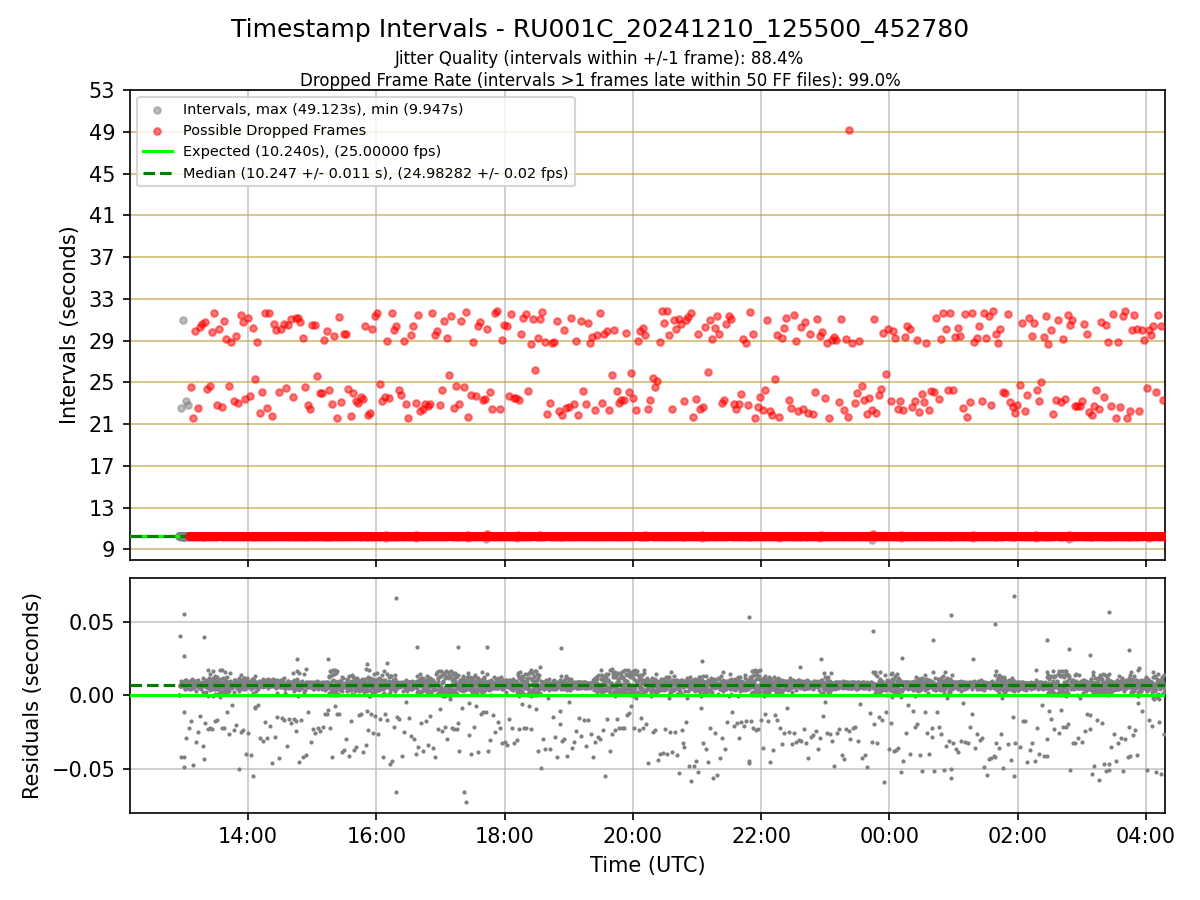Screen dimensions: 1200x900
Task: Click the 'Expected (10.240s), (25.00000 fps)' legend entry
Action: pyautogui.click(x=312, y=151)
